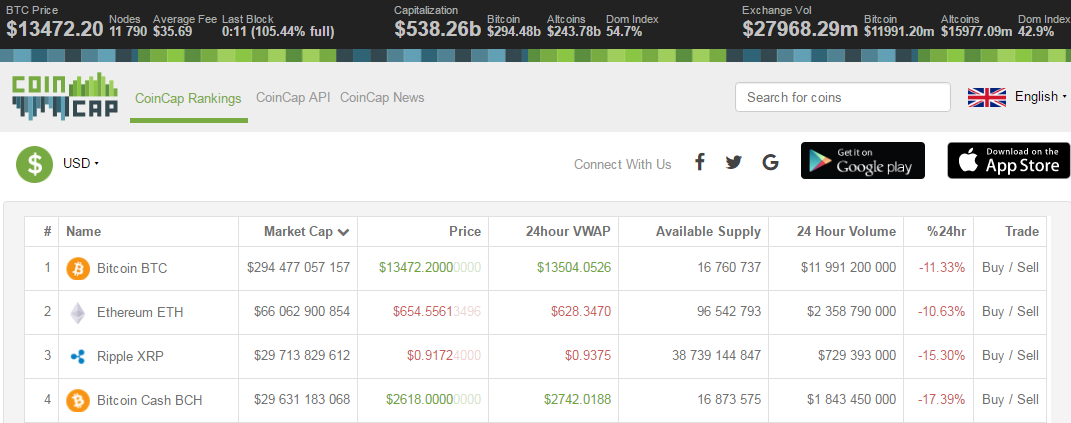Click the Bitcoin BTC coin icon
The height and width of the screenshot is (423, 1071).
77,268
